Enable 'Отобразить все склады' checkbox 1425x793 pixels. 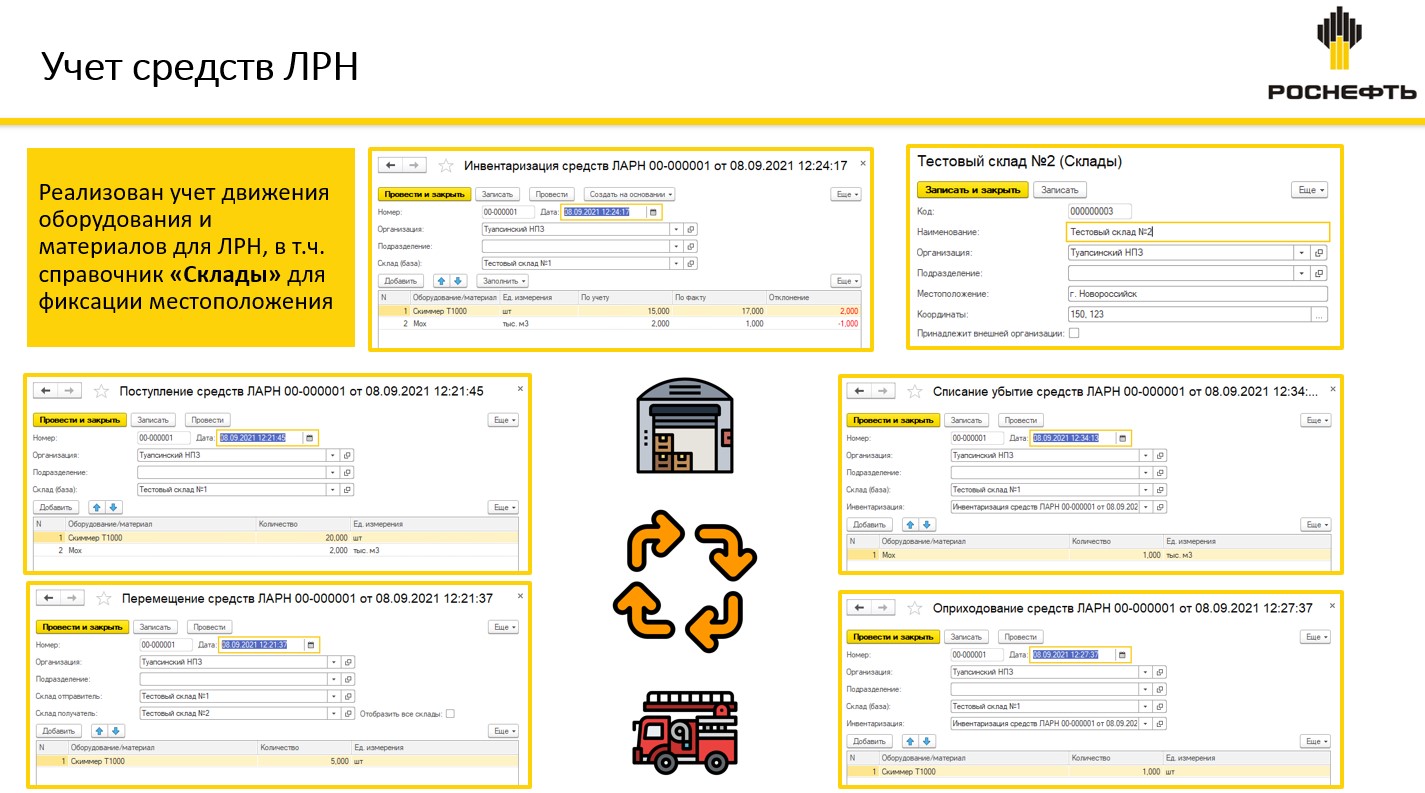(450, 713)
